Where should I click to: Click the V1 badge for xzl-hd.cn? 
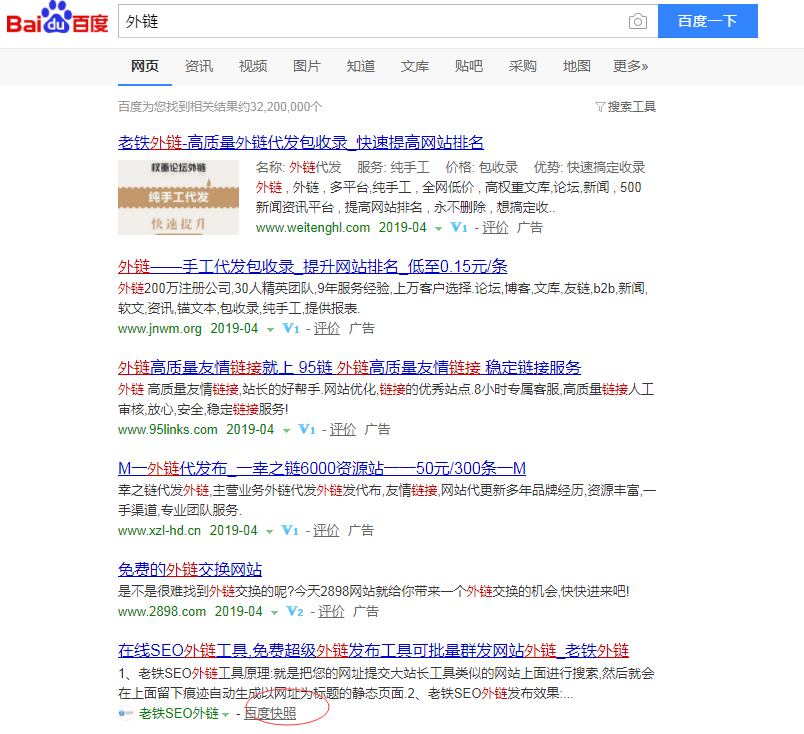point(290,530)
